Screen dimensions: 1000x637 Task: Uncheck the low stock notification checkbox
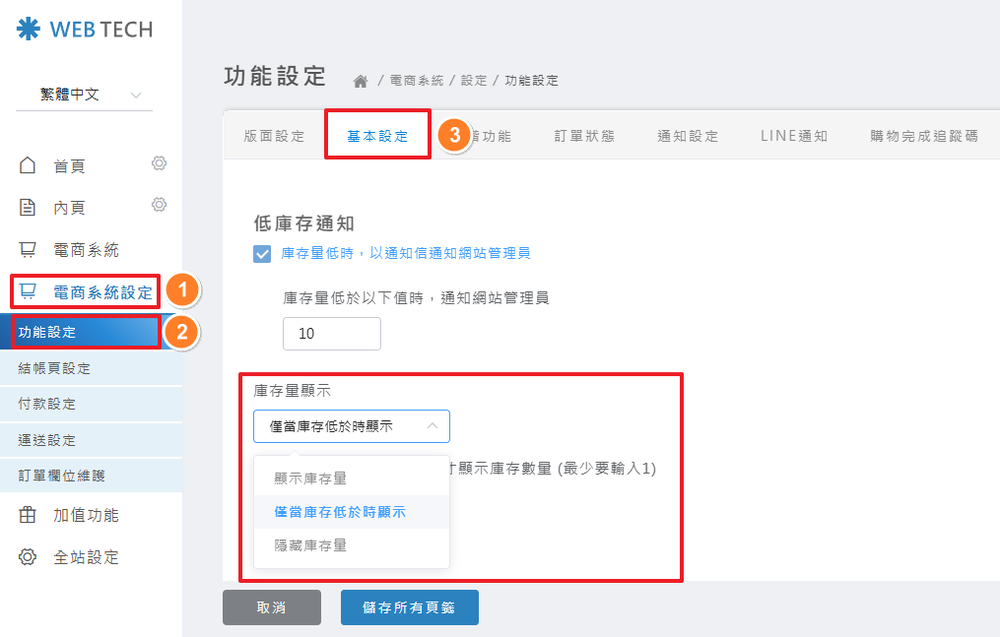(x=262, y=254)
